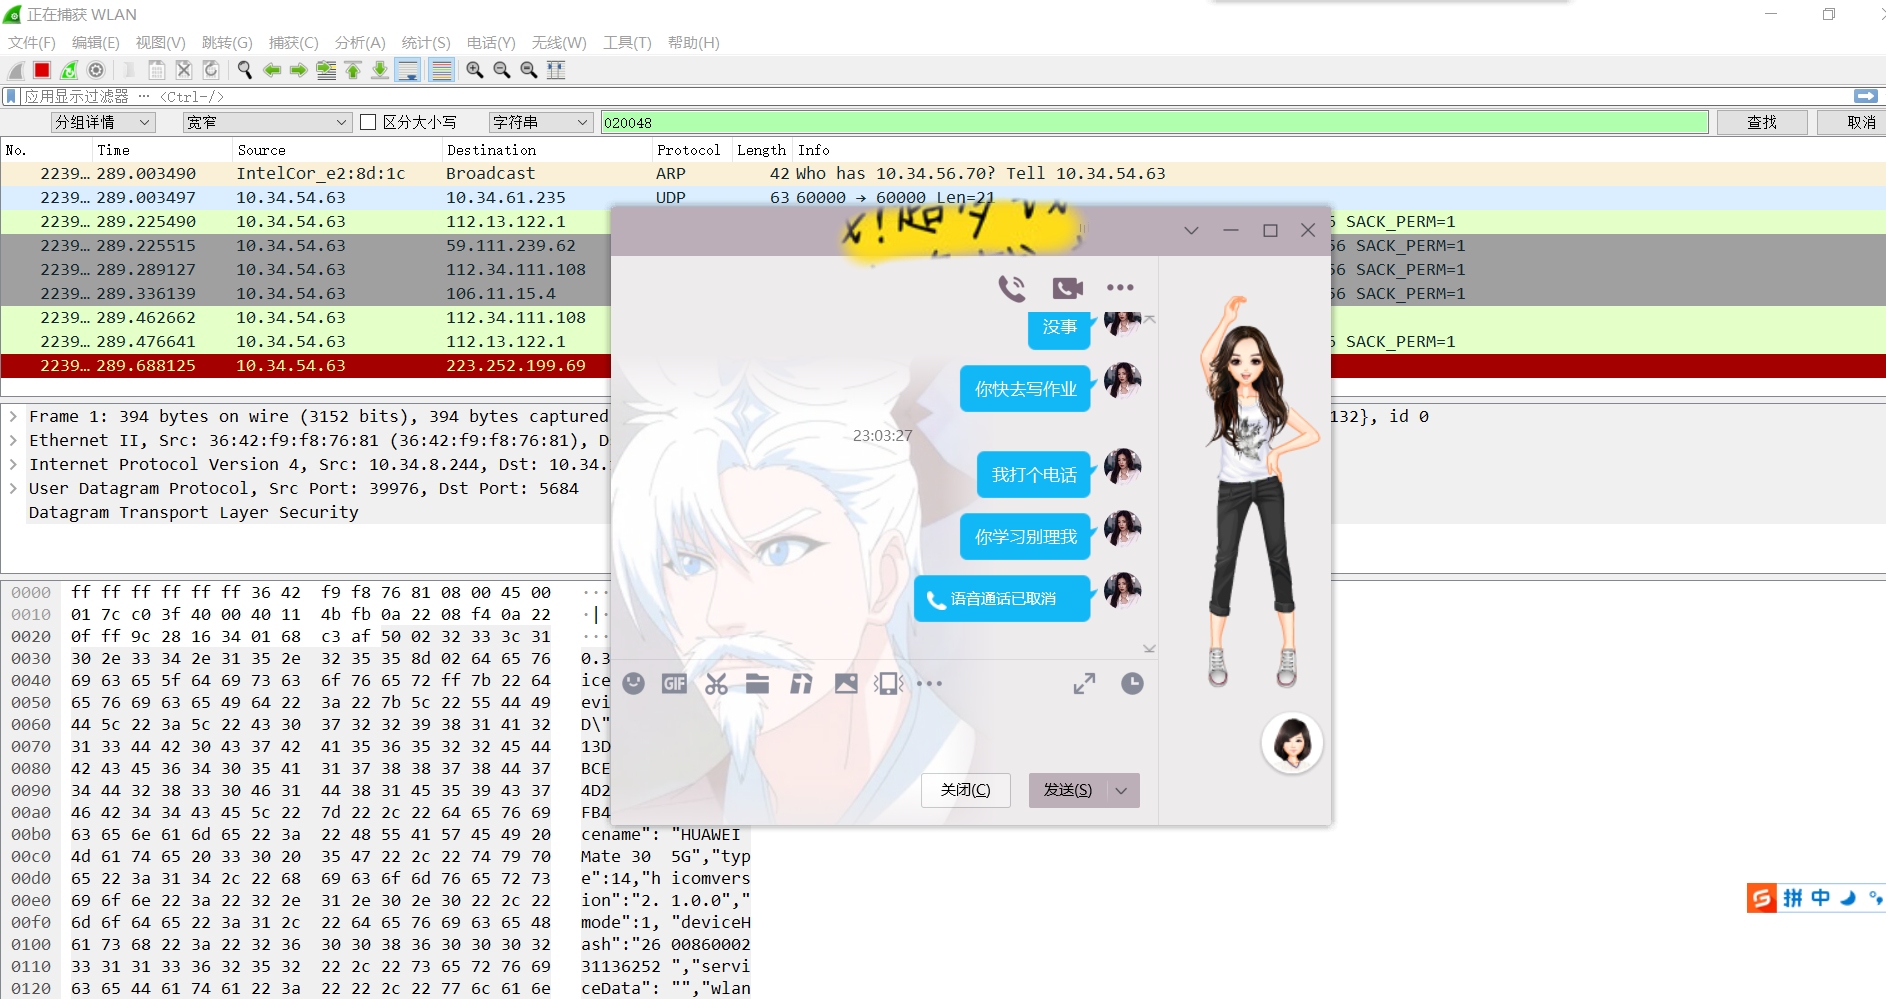This screenshot has height=999, width=1886.
Task: Open the 文件(F) menu
Action: point(32,42)
